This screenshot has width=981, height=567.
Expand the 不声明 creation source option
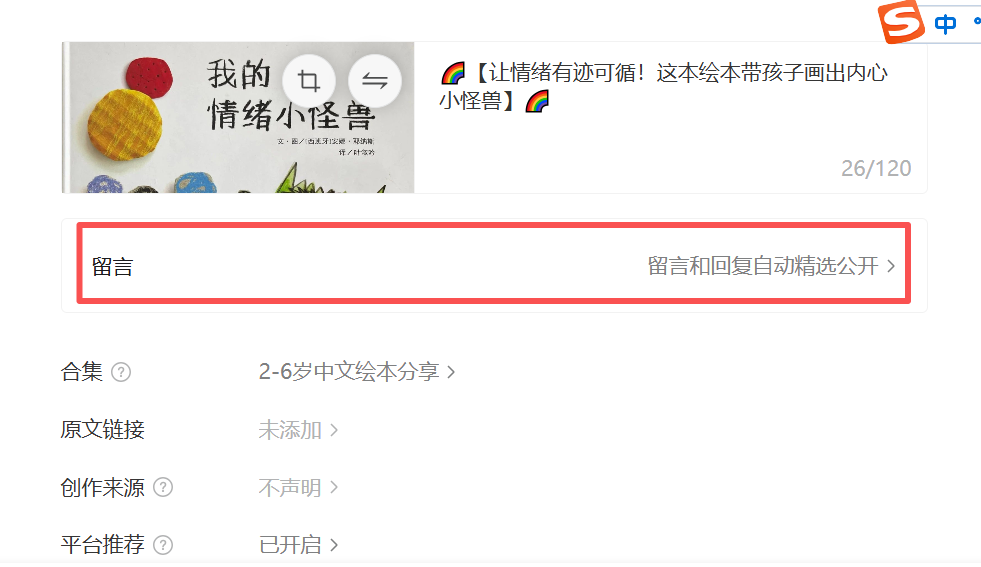tap(298, 488)
